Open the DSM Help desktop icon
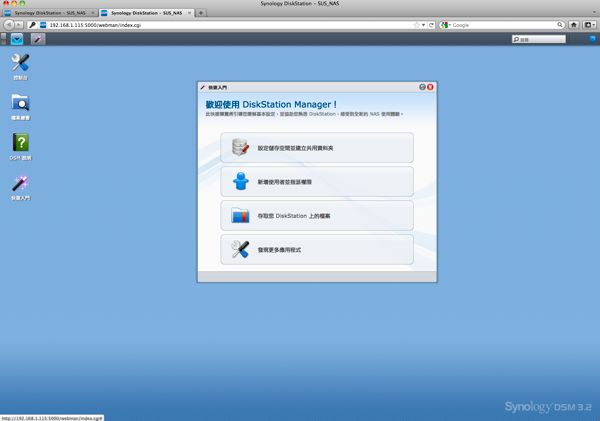The height and width of the screenshot is (421, 600). click(x=20, y=147)
